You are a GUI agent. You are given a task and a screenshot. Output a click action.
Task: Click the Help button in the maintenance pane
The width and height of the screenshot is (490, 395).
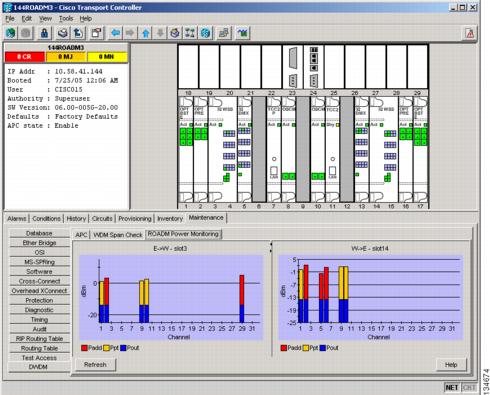click(x=451, y=365)
